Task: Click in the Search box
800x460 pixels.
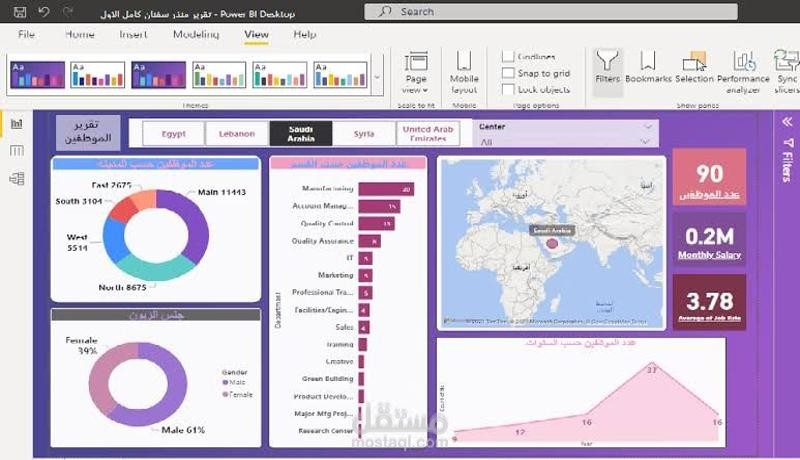Action: click(551, 11)
